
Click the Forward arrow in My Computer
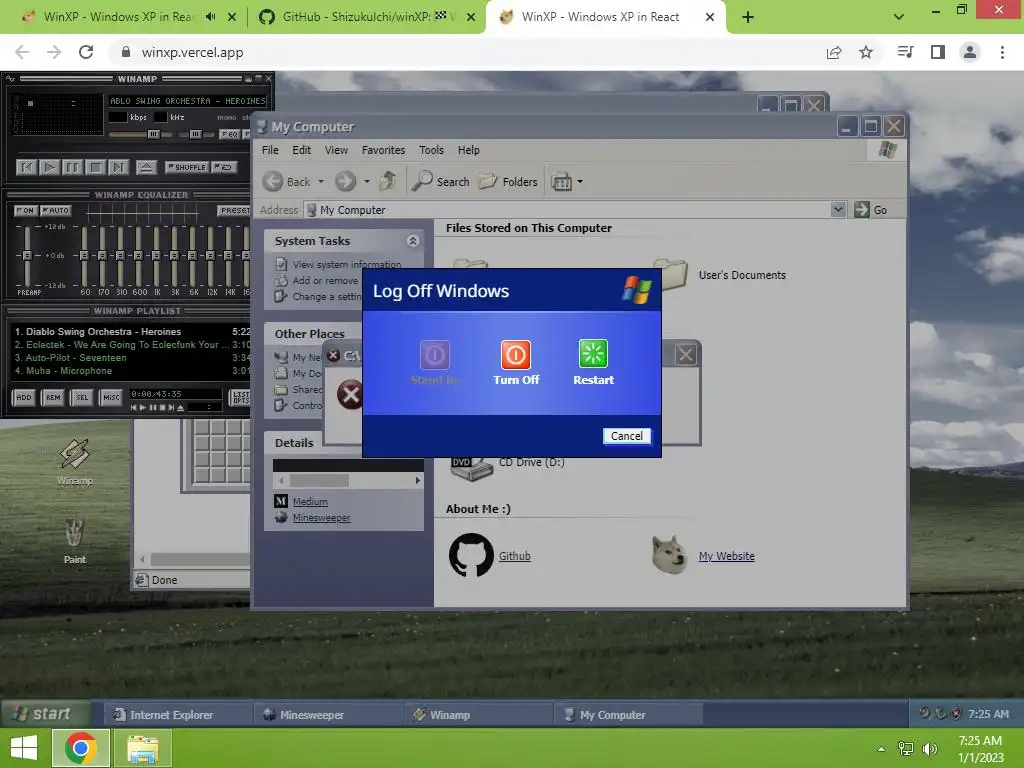[345, 182]
